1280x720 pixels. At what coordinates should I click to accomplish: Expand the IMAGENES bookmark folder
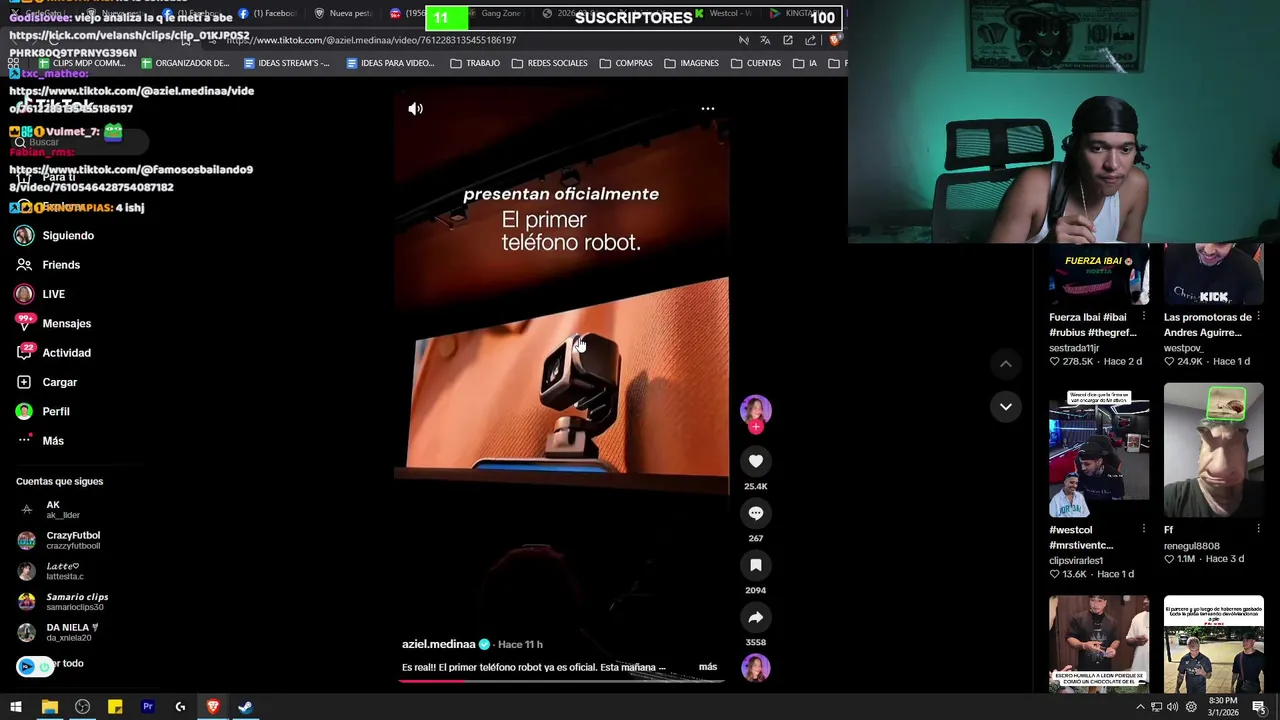(691, 63)
